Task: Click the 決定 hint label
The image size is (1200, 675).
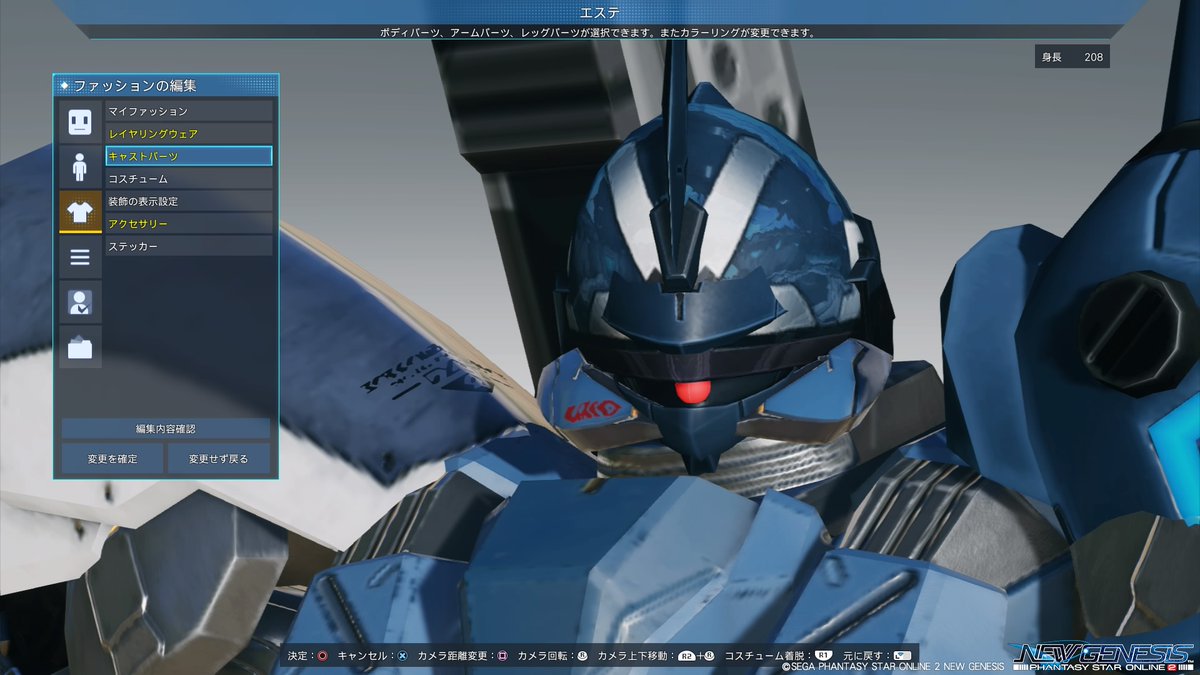Action: (298, 656)
